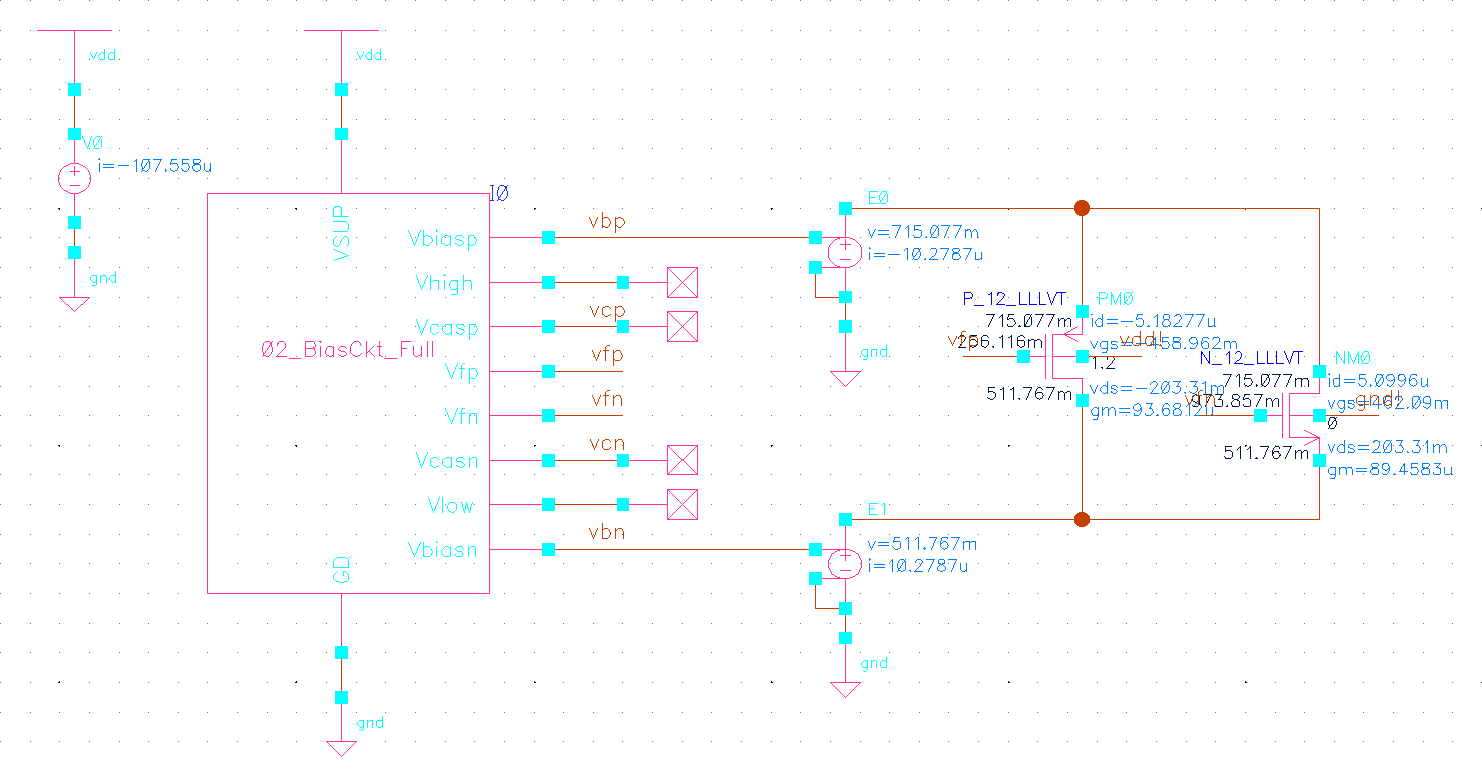Click the E0 controlled voltage source symbol

click(x=845, y=251)
